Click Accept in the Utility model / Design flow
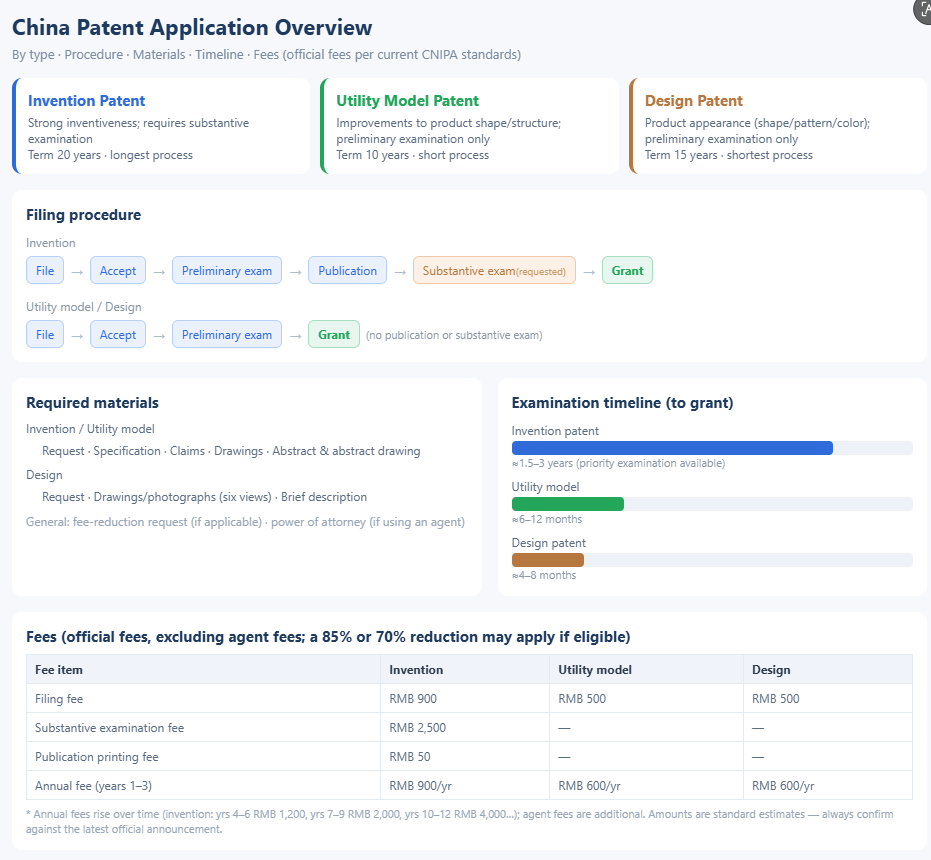 (x=118, y=334)
